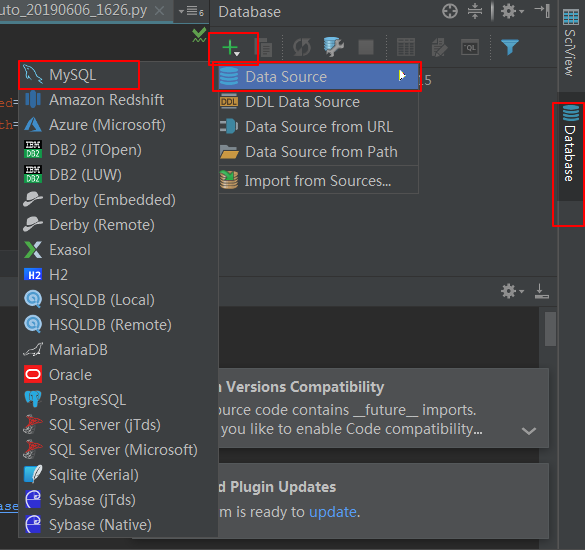Viewport: 585px width, 550px height.
Task: Click the green plus New button
Action: pyautogui.click(x=231, y=48)
